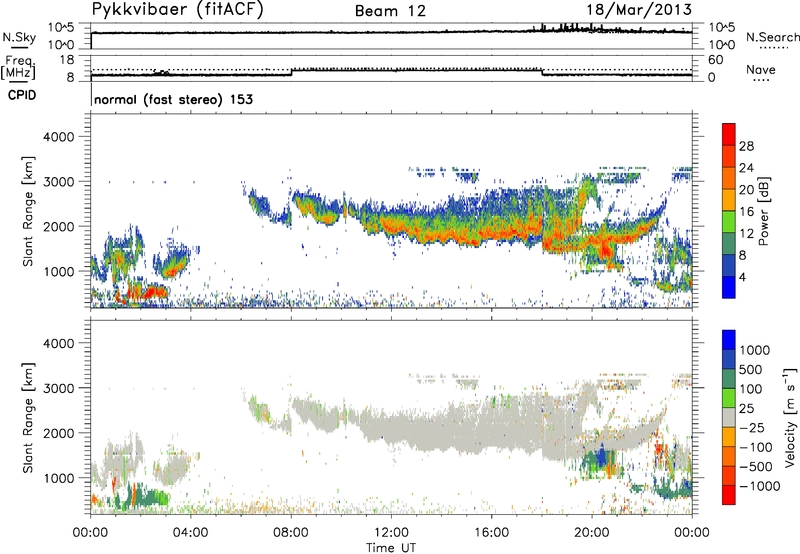
Task: Click the 3000 km tick in velocity panel
Action: click(58, 388)
